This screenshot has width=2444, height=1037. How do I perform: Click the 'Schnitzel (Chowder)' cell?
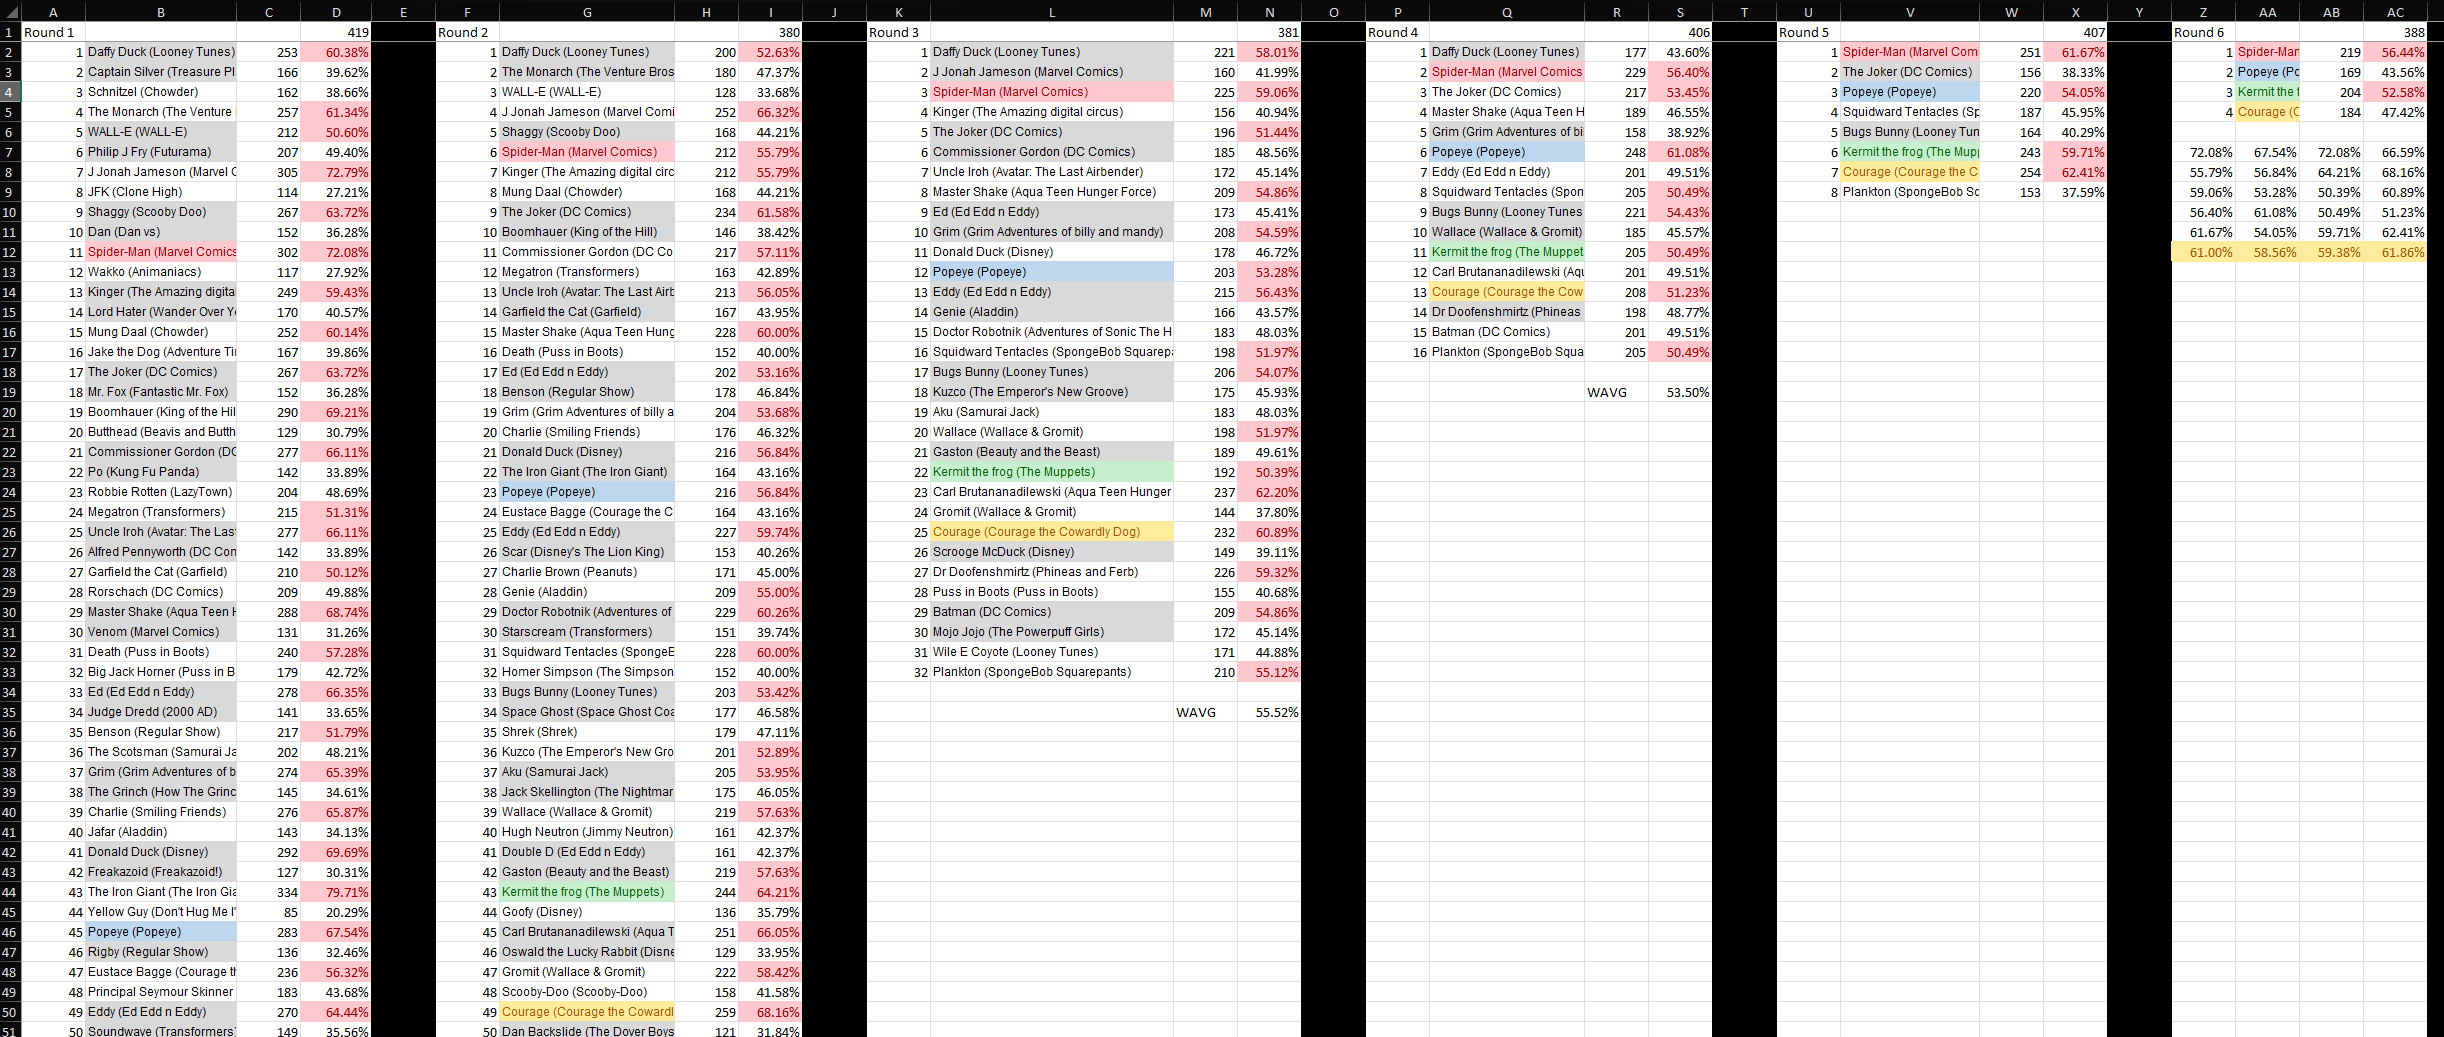click(x=161, y=92)
